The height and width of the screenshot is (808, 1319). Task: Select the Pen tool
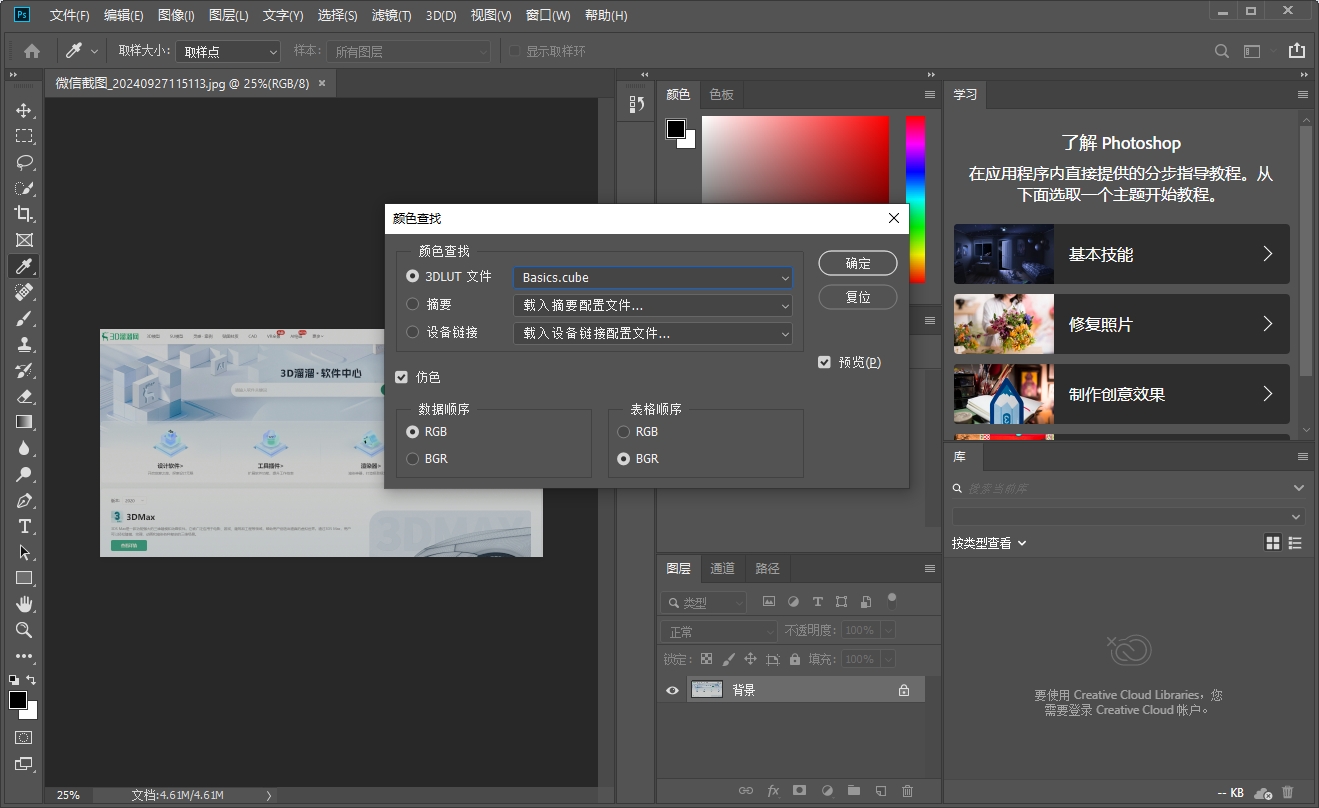click(x=24, y=500)
